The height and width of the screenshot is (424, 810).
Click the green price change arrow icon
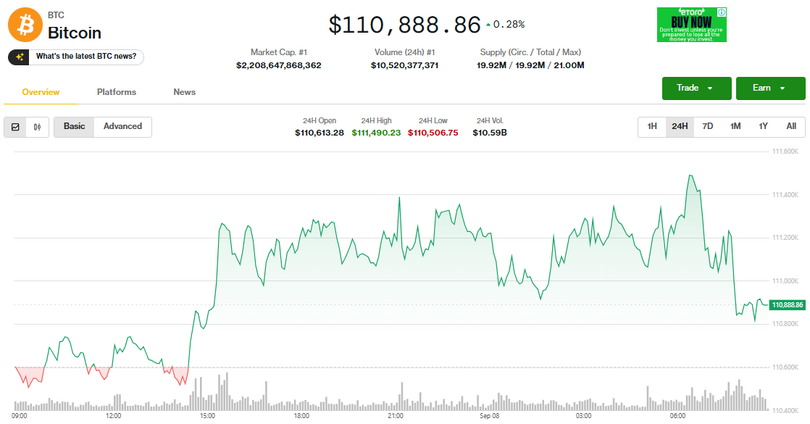point(488,24)
